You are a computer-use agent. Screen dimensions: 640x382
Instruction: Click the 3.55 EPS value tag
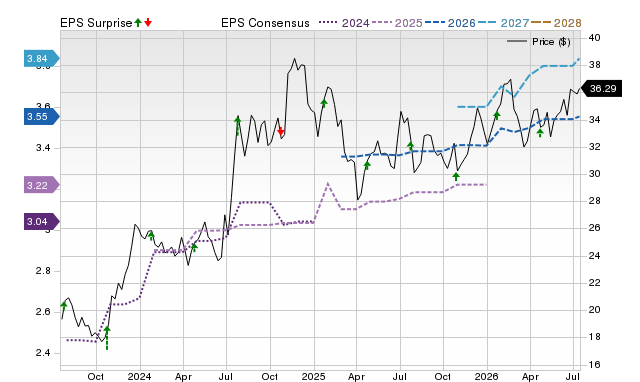click(42, 117)
